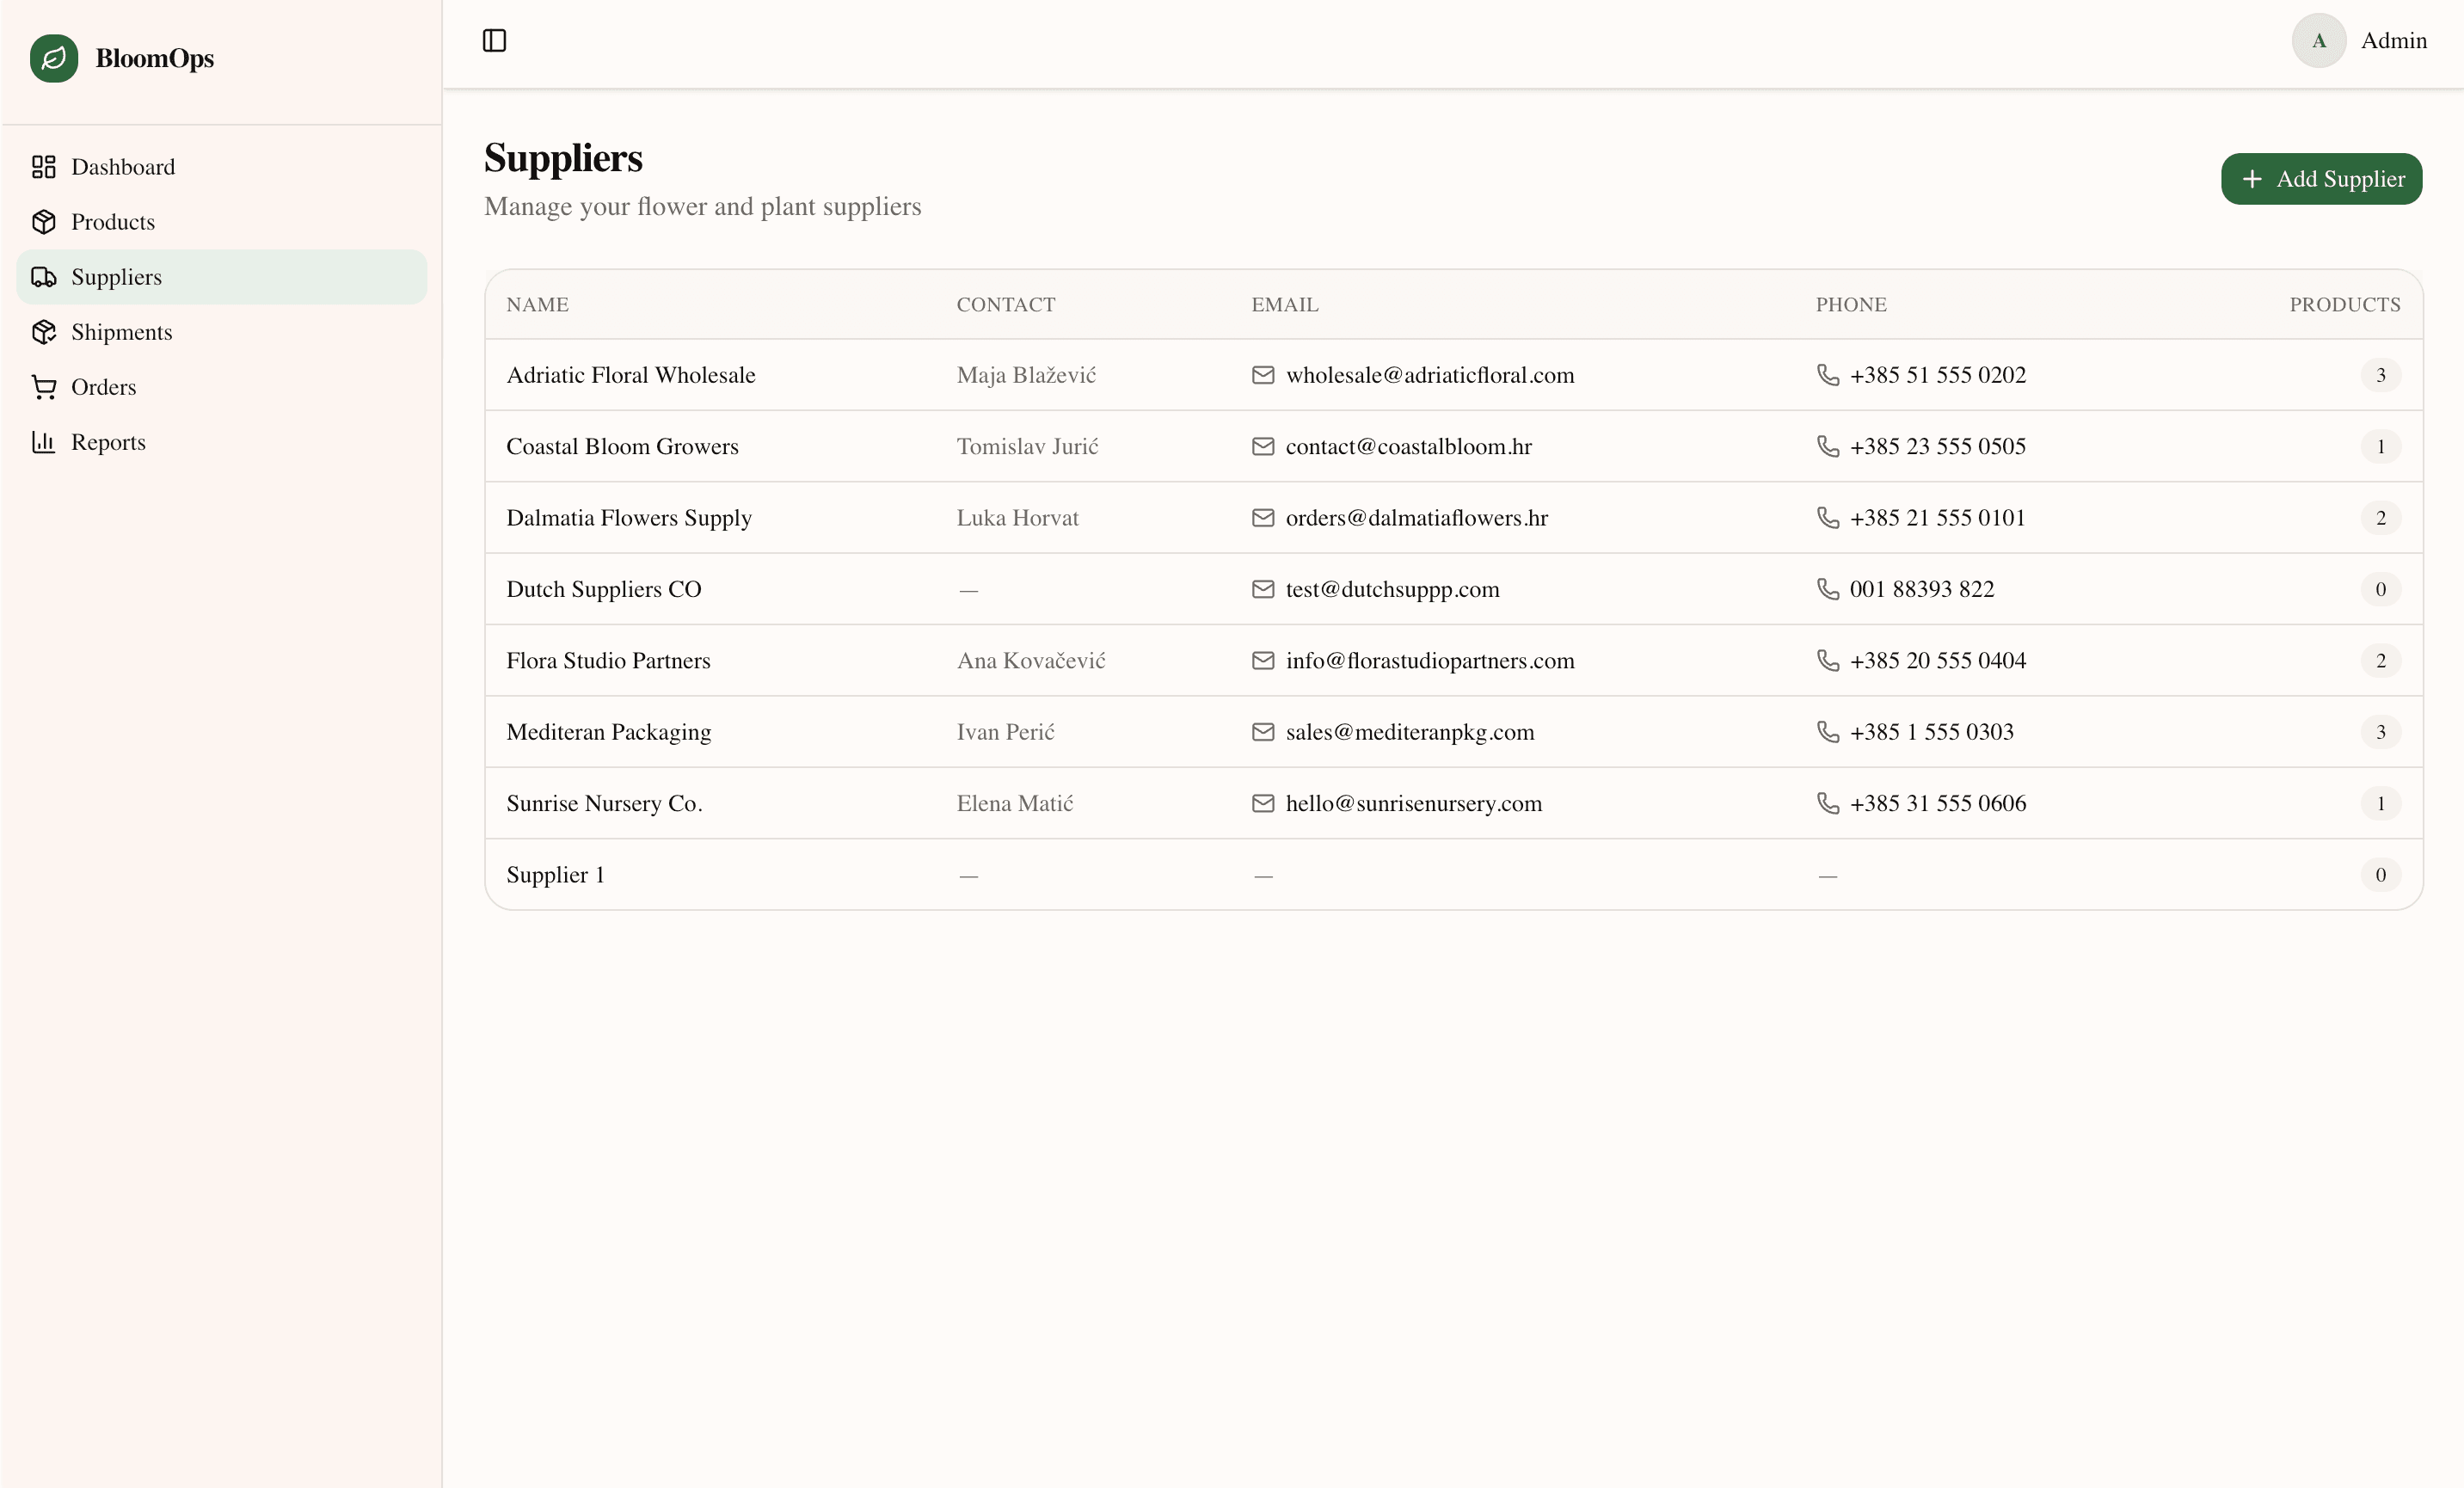Click the Supplier 1 row
2464x1488 pixels.
[1200, 874]
